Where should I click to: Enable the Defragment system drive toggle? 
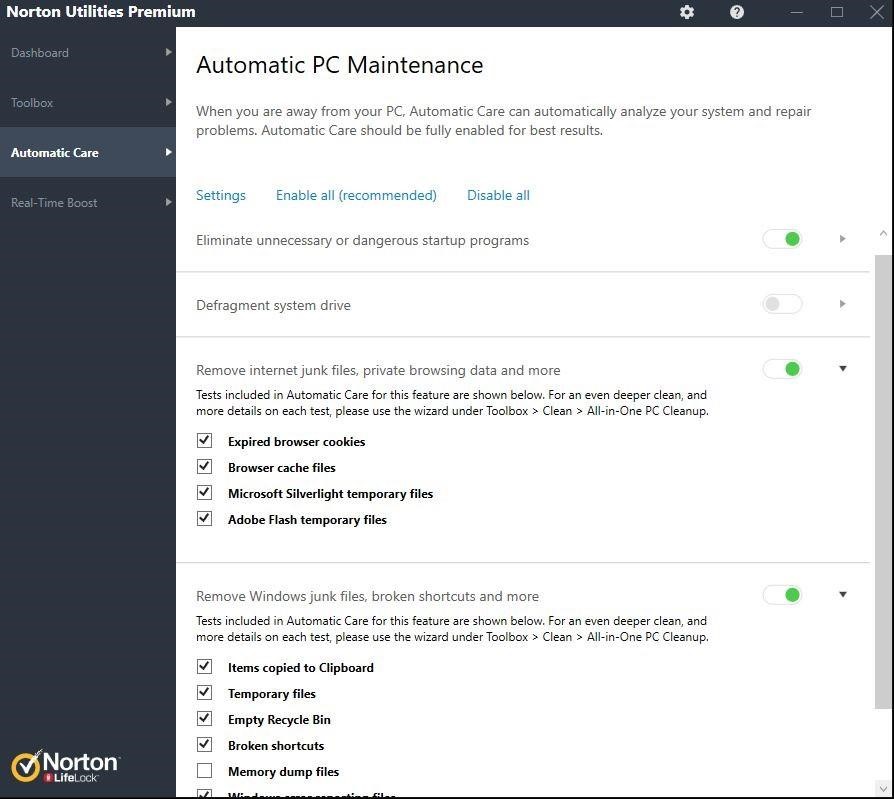782,304
